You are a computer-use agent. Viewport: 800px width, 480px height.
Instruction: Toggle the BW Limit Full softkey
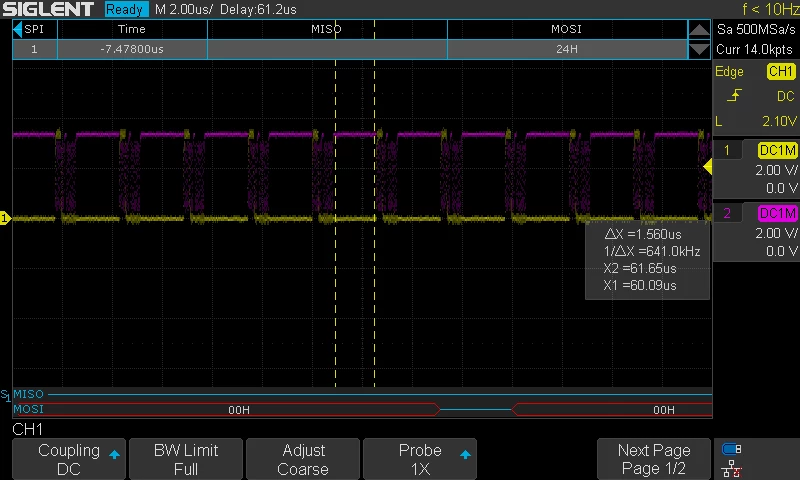[x=186, y=459]
